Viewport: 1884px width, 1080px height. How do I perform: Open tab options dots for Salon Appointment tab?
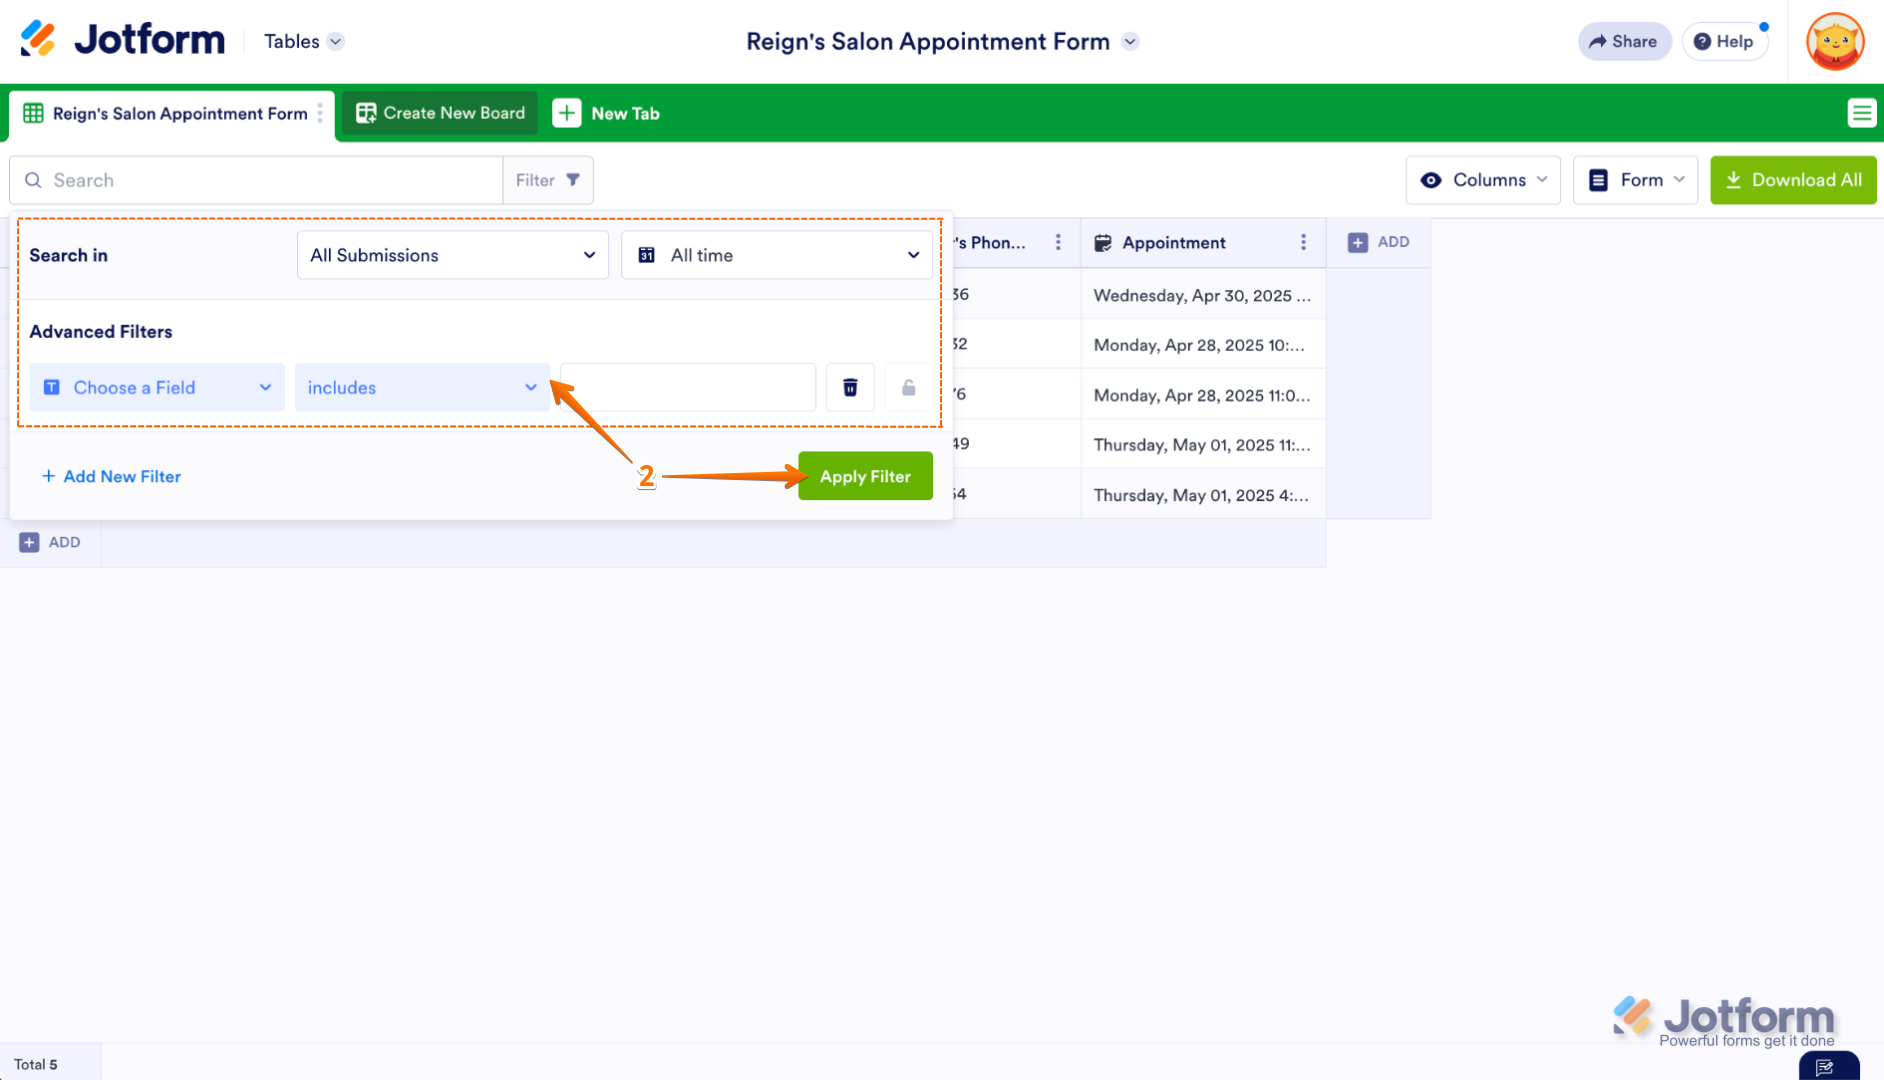point(320,114)
